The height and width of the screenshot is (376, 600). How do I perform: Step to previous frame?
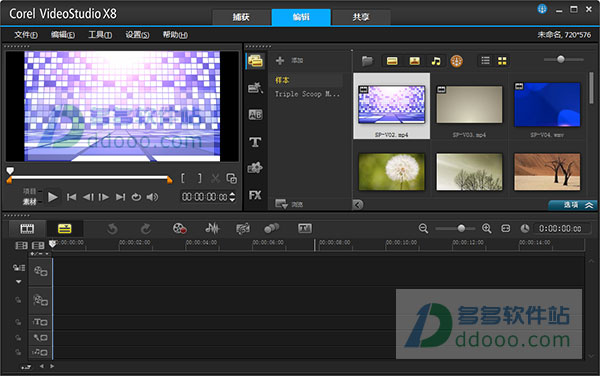[88, 197]
